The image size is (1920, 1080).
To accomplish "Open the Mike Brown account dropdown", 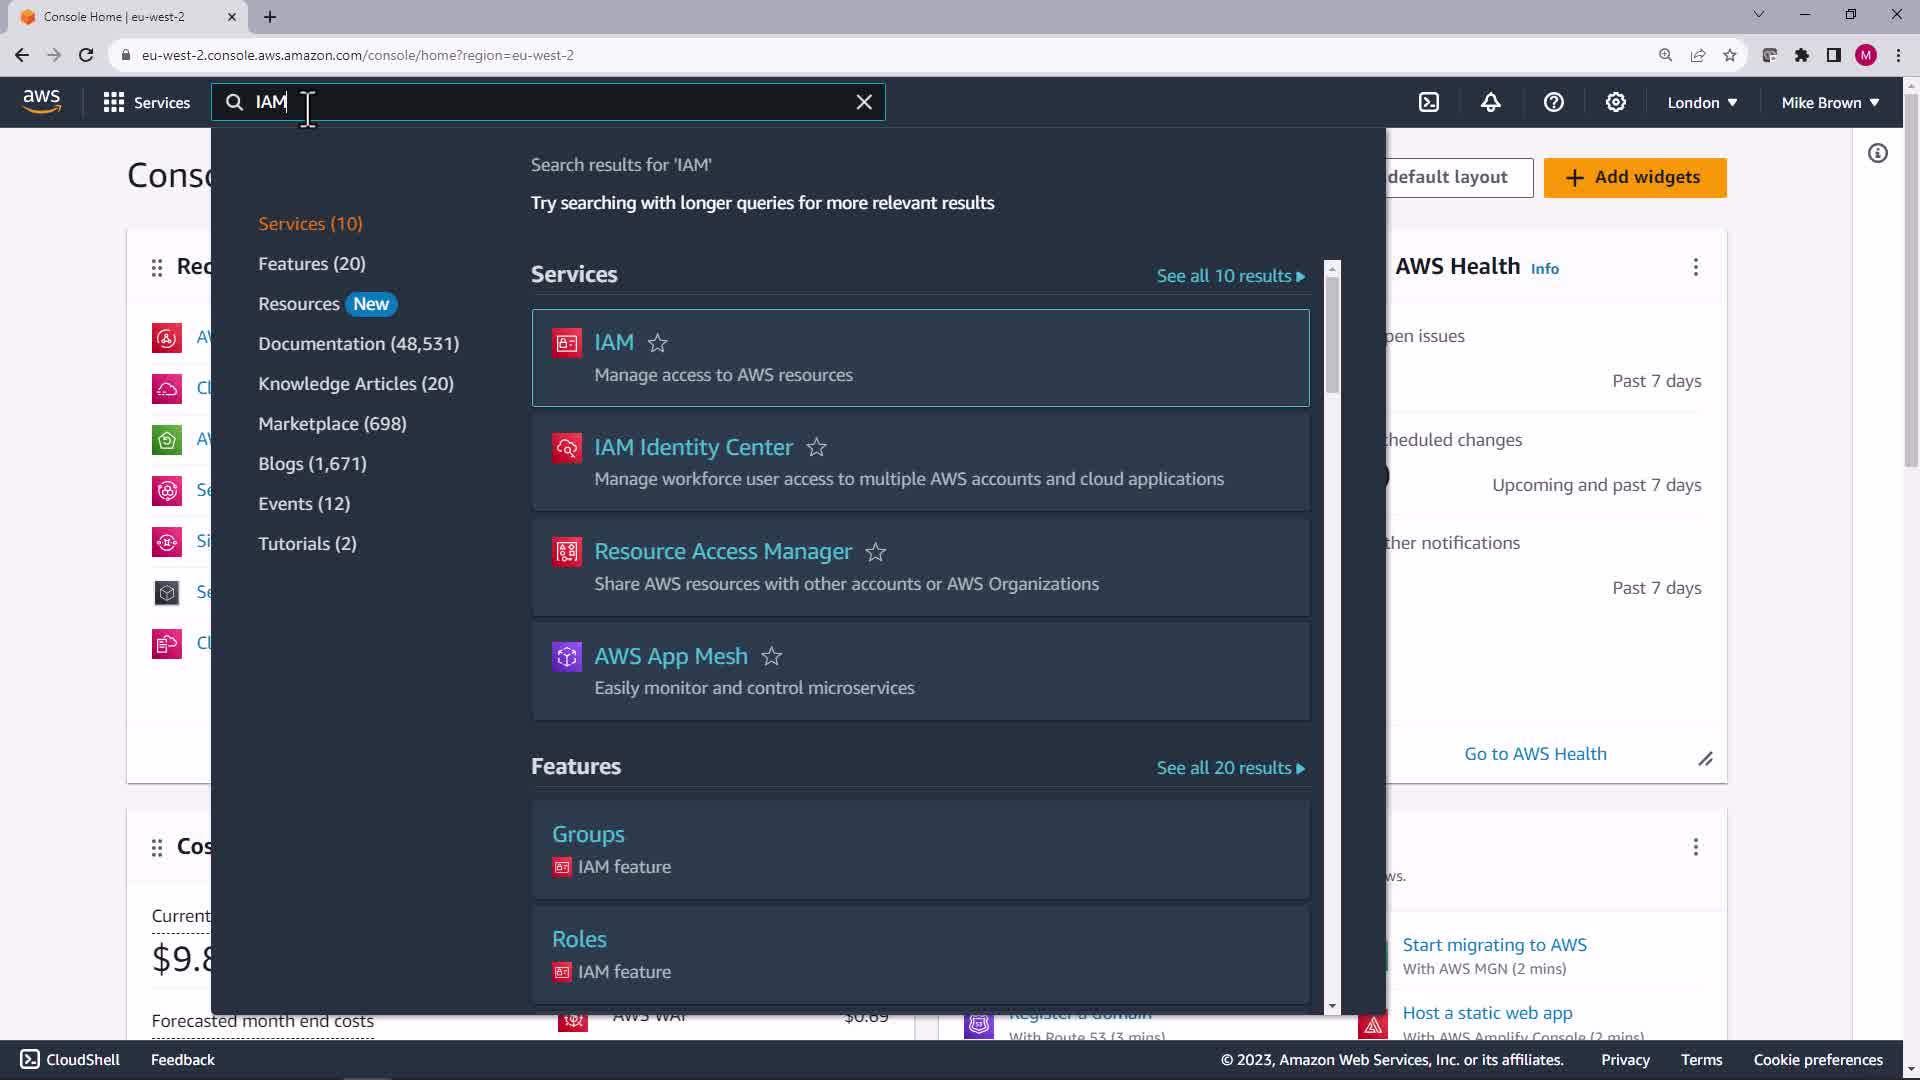I will tap(1830, 102).
